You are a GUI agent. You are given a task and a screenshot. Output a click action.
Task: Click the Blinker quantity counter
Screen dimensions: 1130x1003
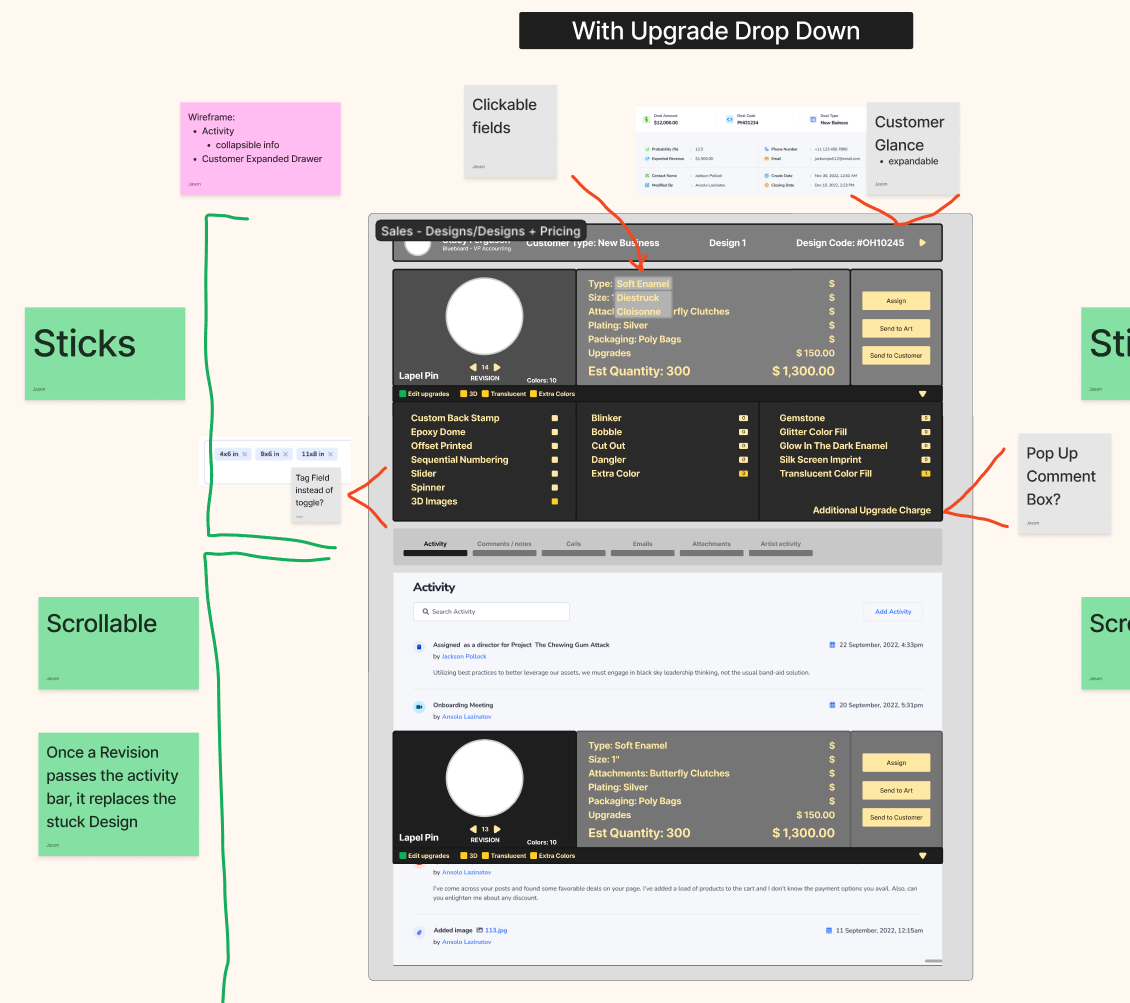pyautogui.click(x=744, y=418)
